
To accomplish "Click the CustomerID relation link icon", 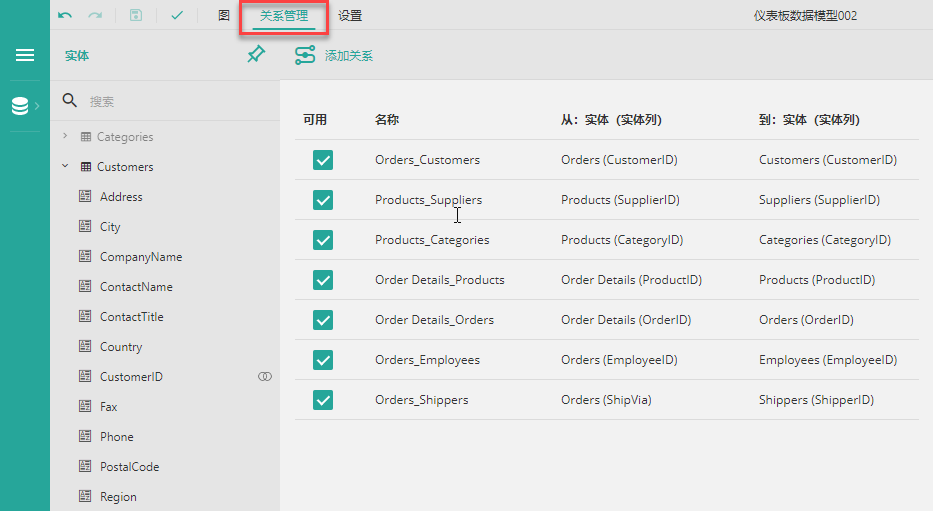I will coord(265,377).
